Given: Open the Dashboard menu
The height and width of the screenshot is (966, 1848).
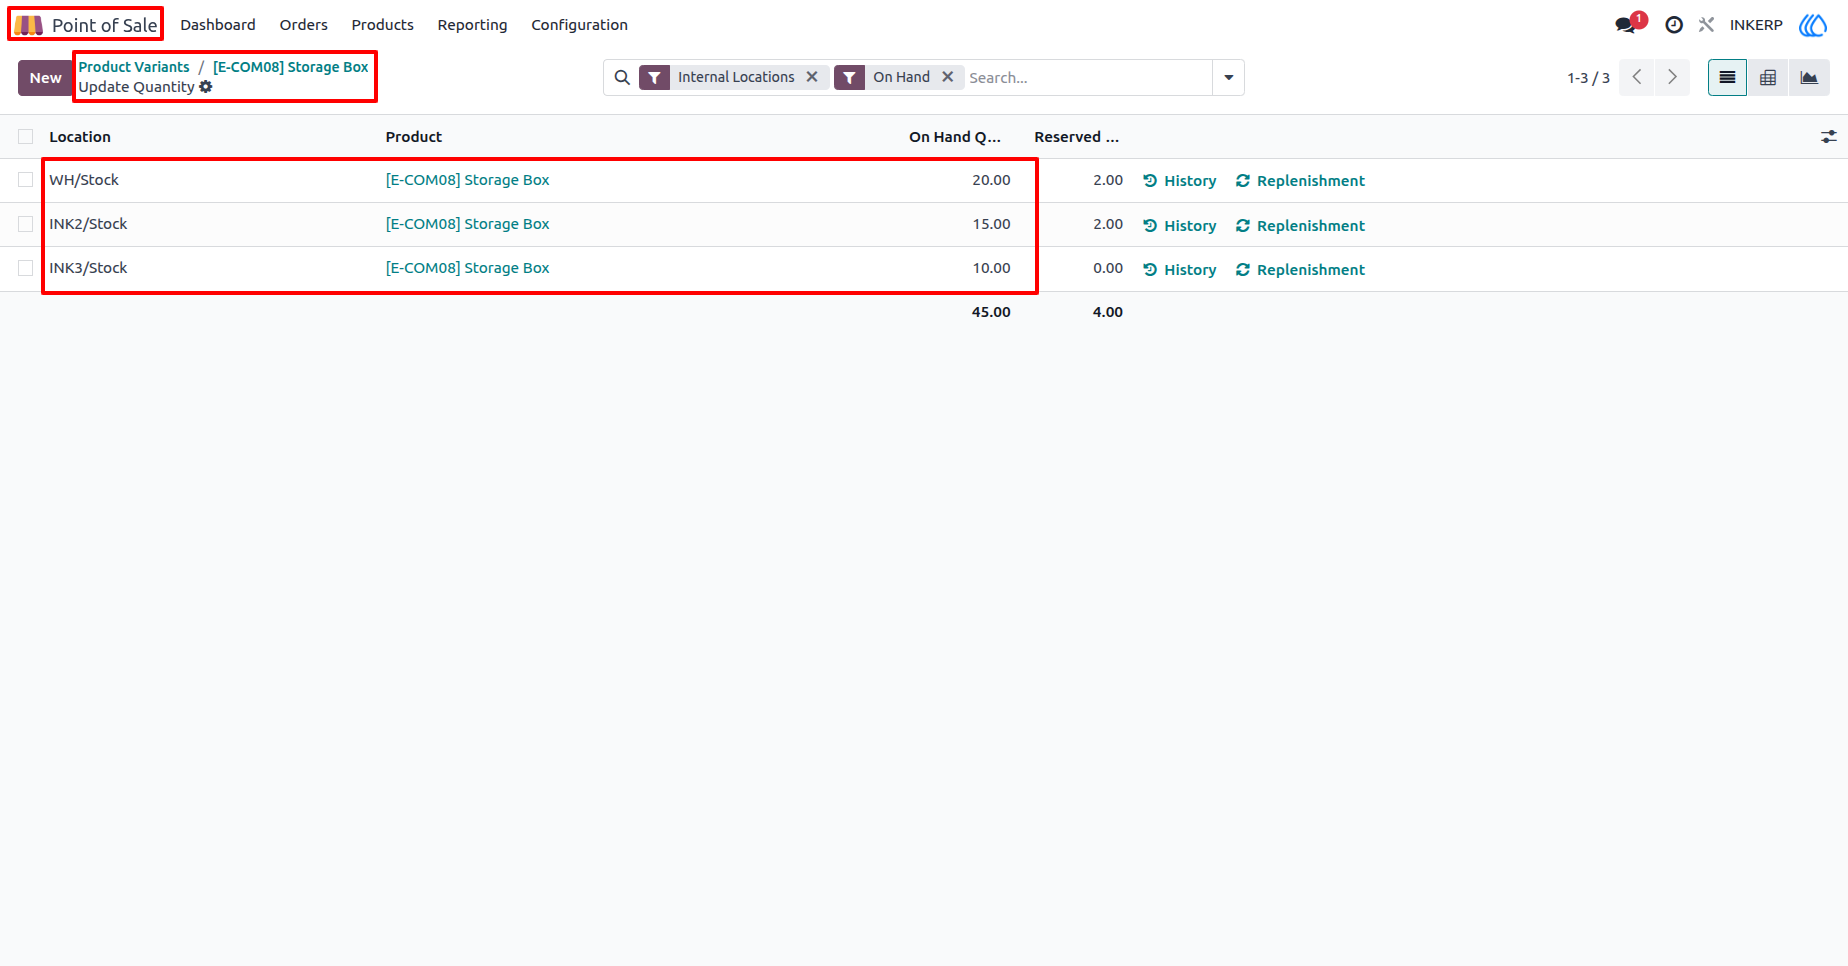Looking at the screenshot, I should tap(218, 25).
